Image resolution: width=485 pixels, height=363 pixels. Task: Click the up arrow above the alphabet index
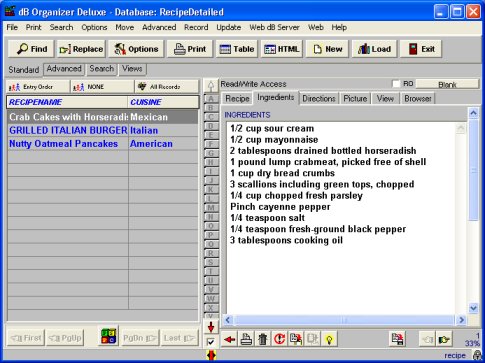pos(211,86)
